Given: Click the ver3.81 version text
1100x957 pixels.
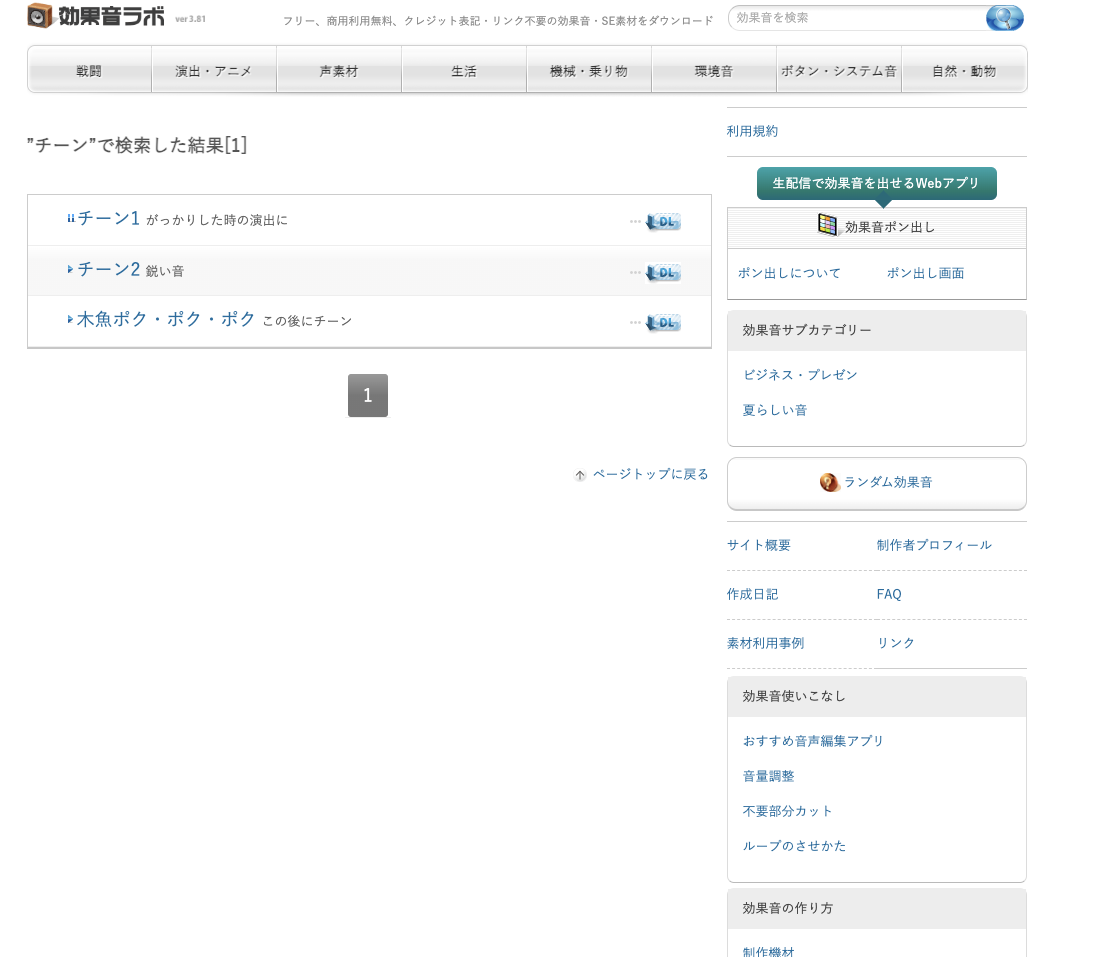Looking at the screenshot, I should 190,19.
